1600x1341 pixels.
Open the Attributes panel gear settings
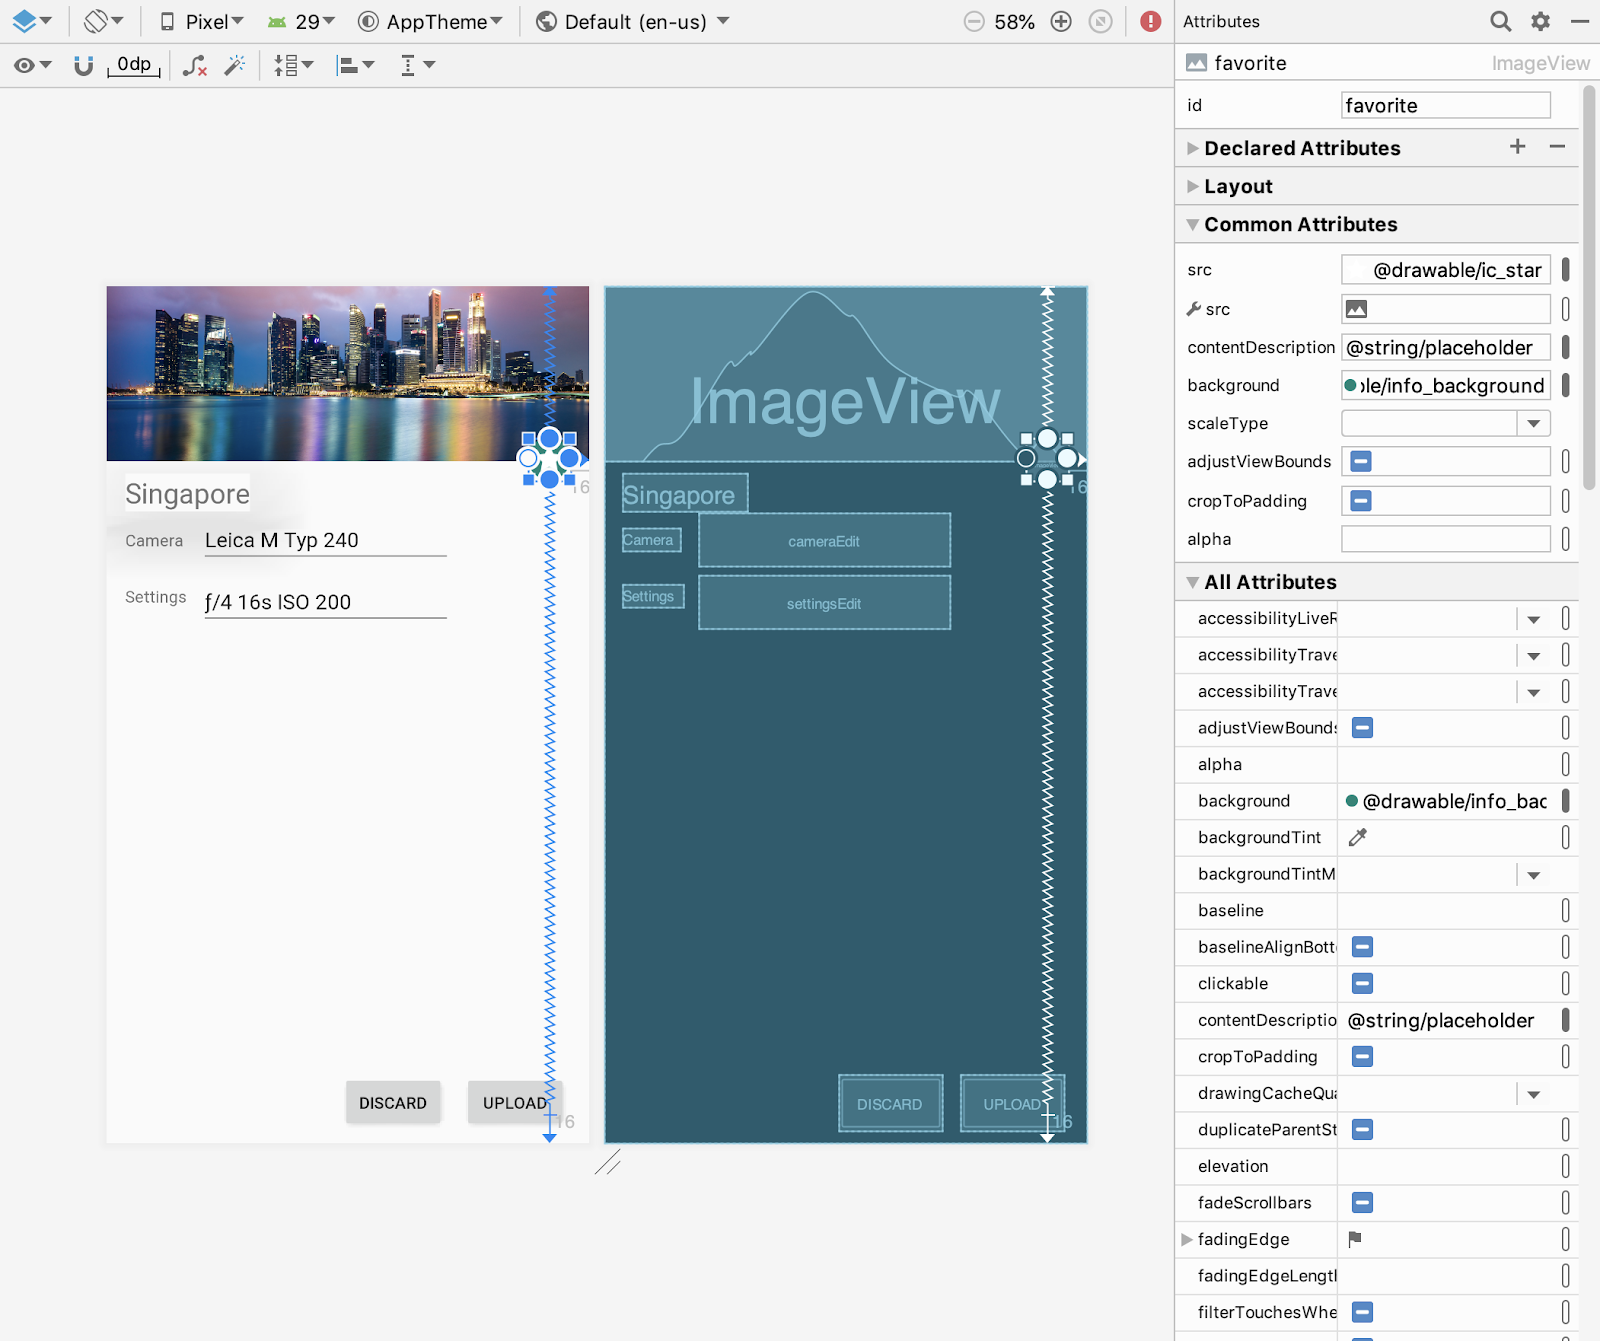click(x=1541, y=21)
